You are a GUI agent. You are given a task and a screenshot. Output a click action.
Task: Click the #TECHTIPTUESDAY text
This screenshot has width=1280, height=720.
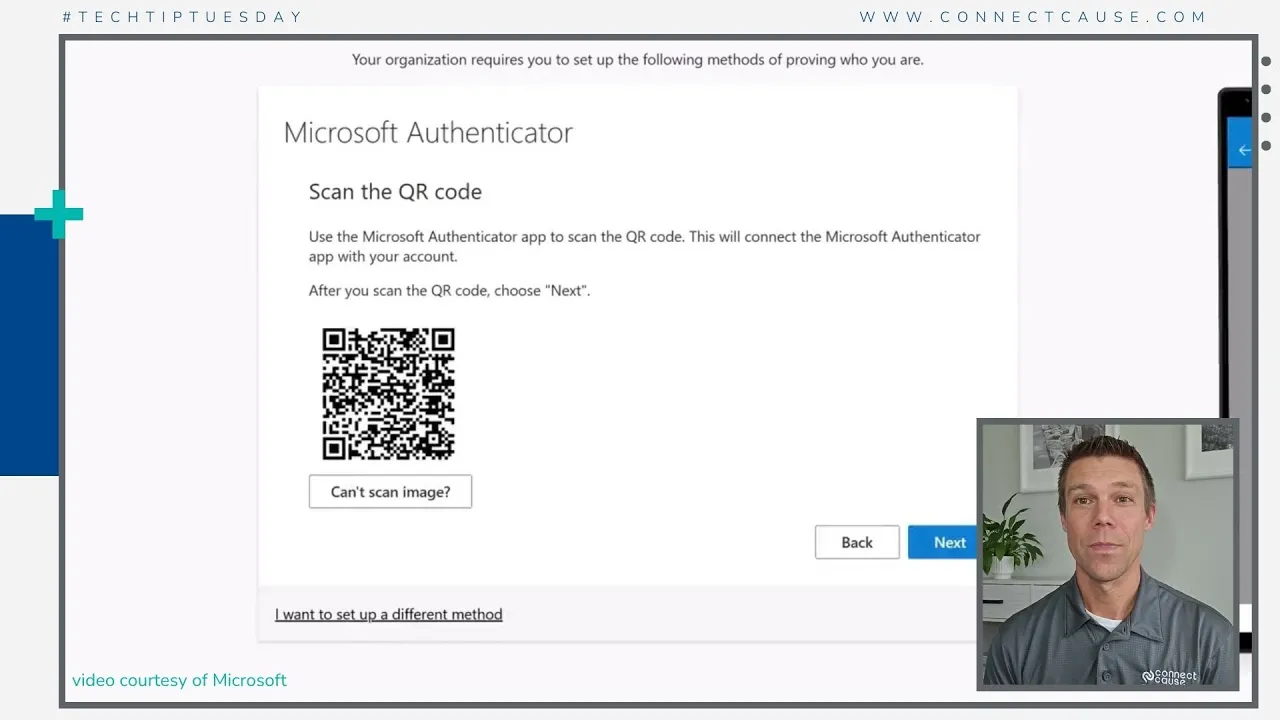[182, 17]
